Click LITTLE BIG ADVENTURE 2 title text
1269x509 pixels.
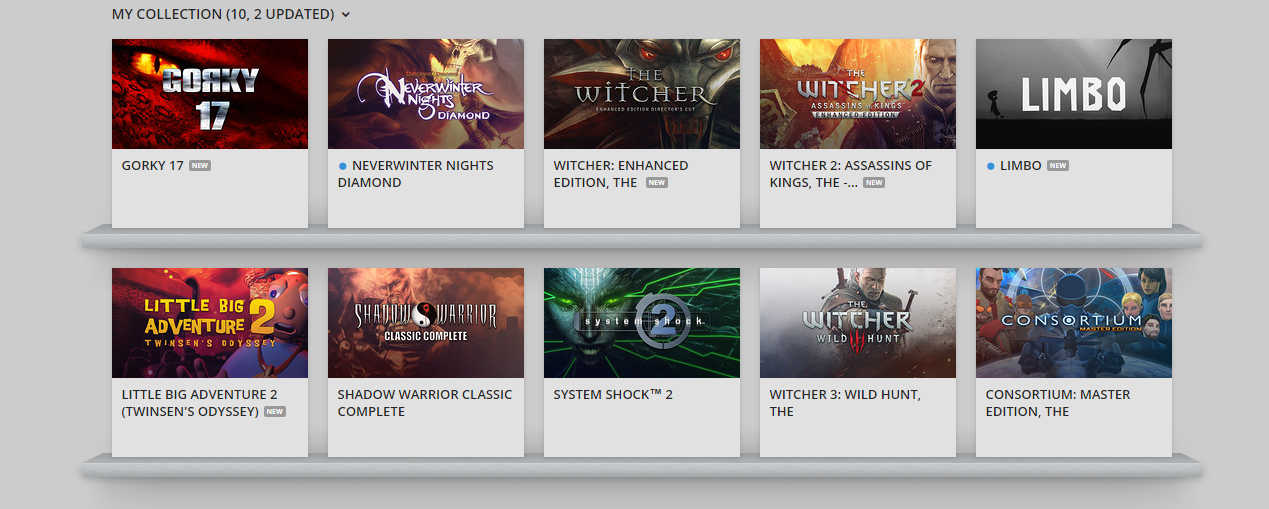coord(199,403)
